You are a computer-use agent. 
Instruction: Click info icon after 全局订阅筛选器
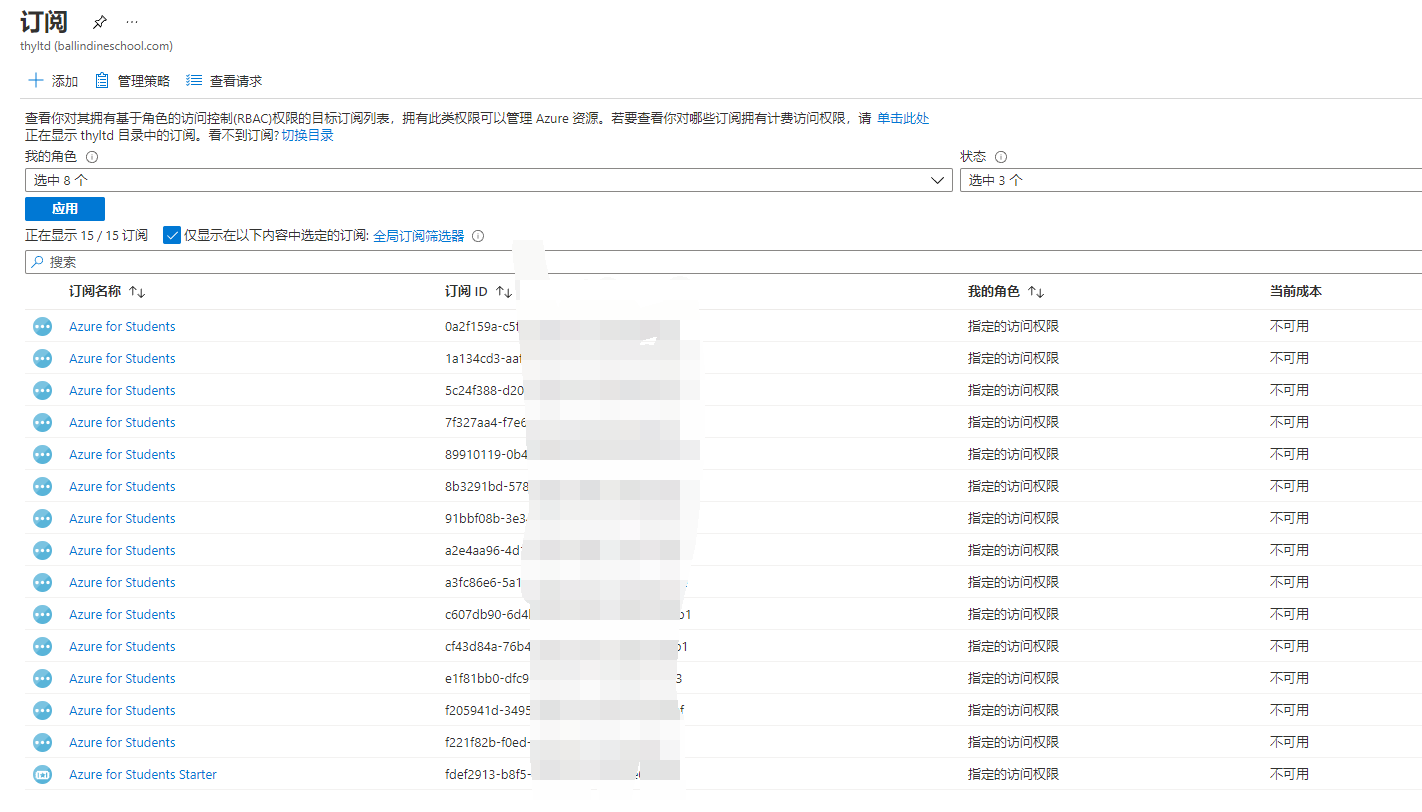pos(478,236)
